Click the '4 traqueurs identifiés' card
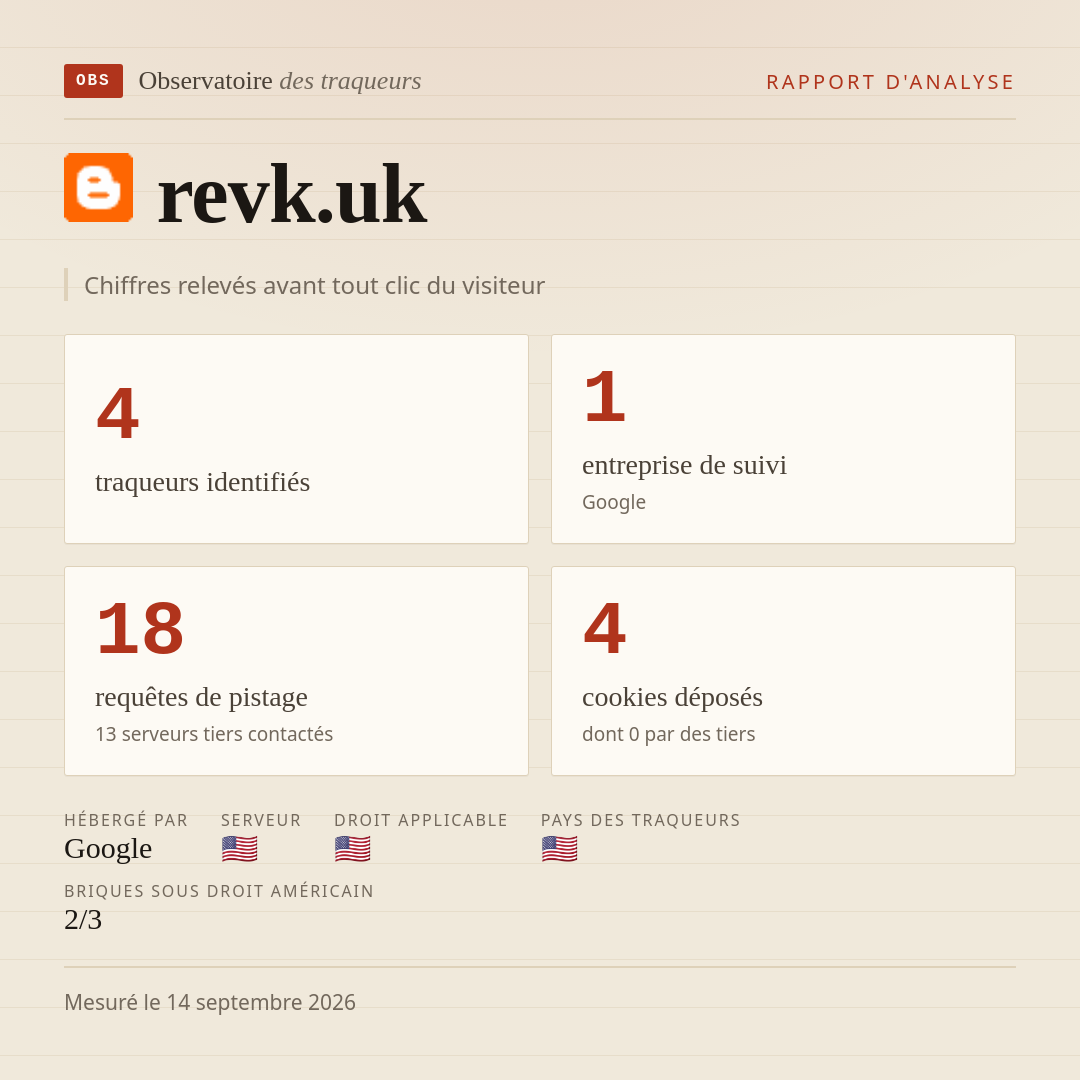This screenshot has height=1080, width=1080. pyautogui.click(x=296, y=439)
